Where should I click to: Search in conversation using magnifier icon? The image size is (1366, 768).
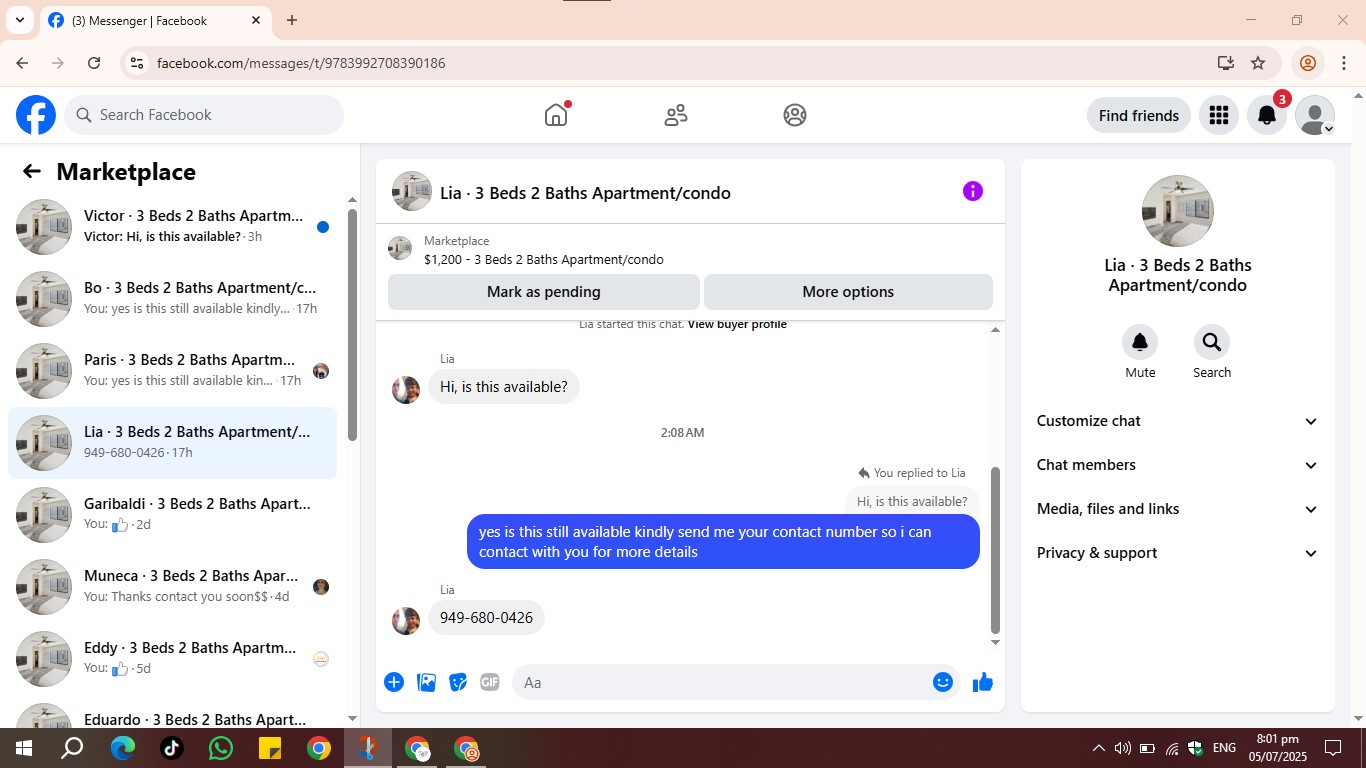(1212, 342)
